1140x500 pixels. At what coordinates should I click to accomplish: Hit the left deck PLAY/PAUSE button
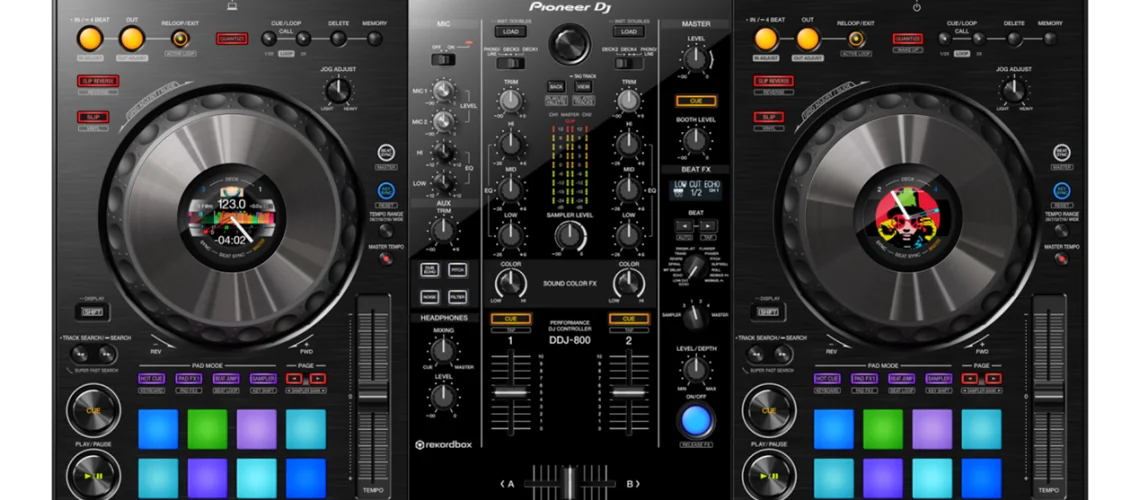click(94, 475)
